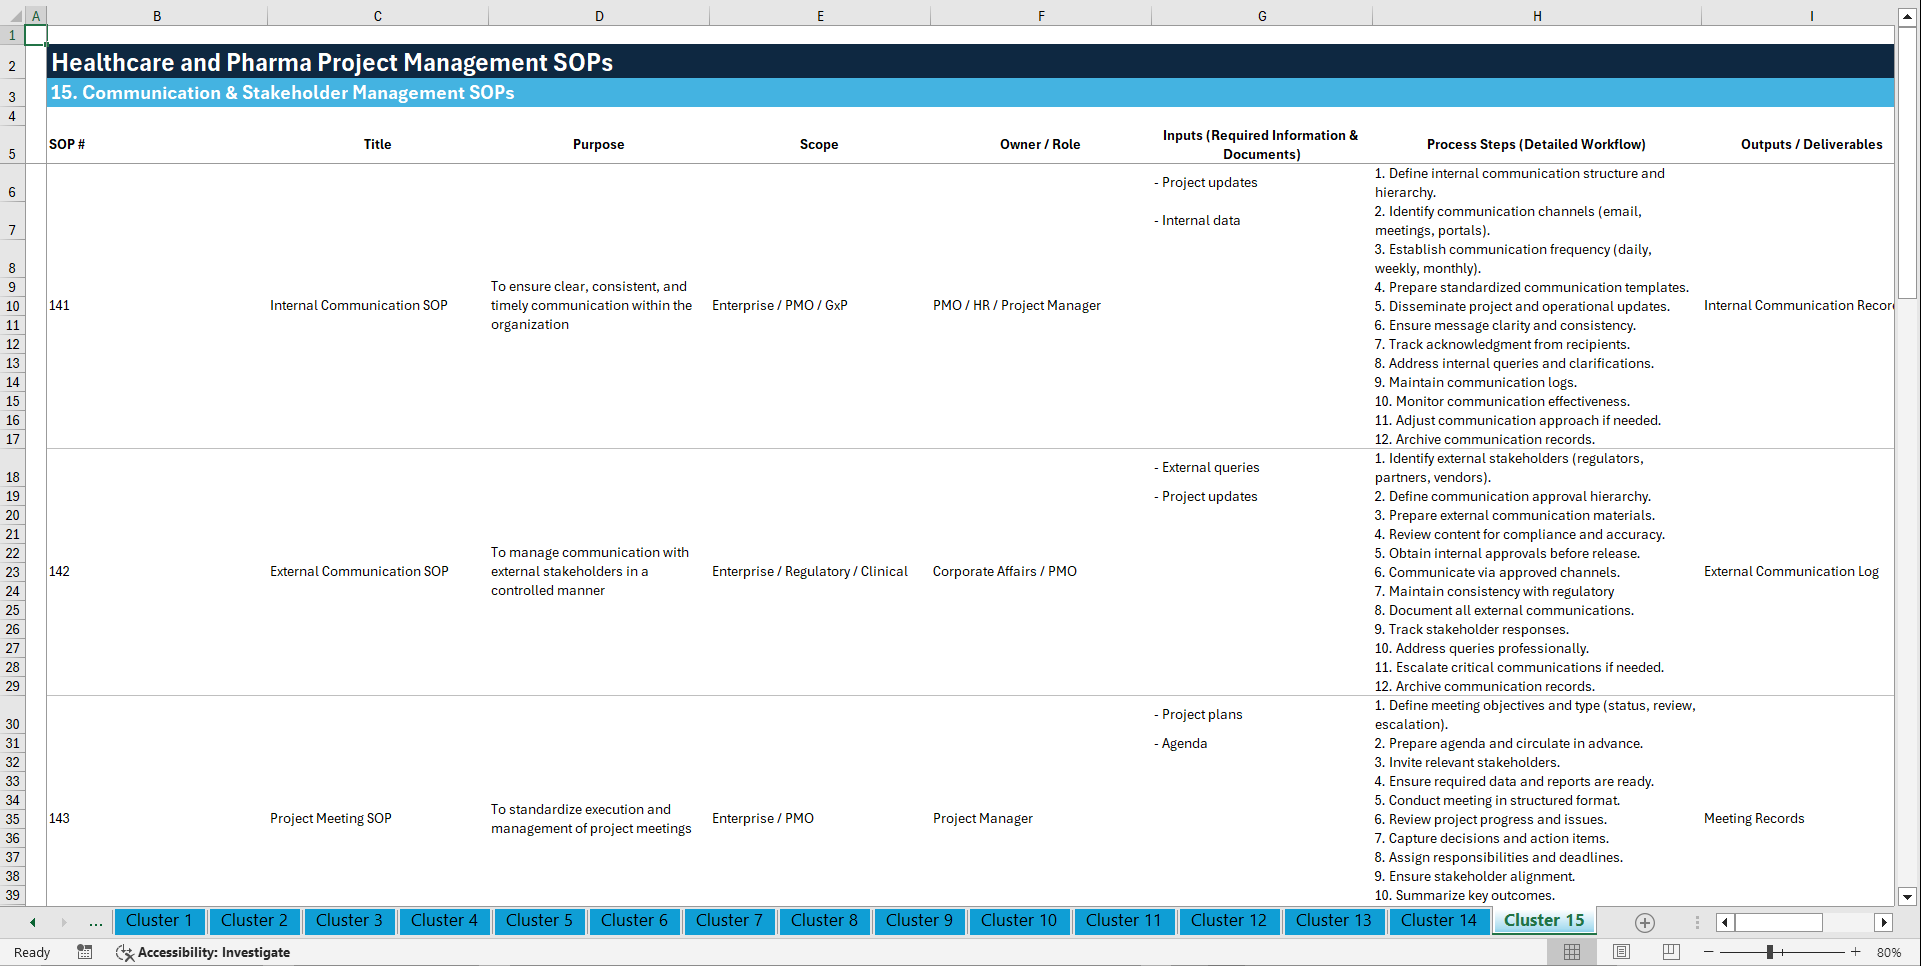Zoom in using the plus button
The height and width of the screenshot is (966, 1921).
pos(1857,952)
